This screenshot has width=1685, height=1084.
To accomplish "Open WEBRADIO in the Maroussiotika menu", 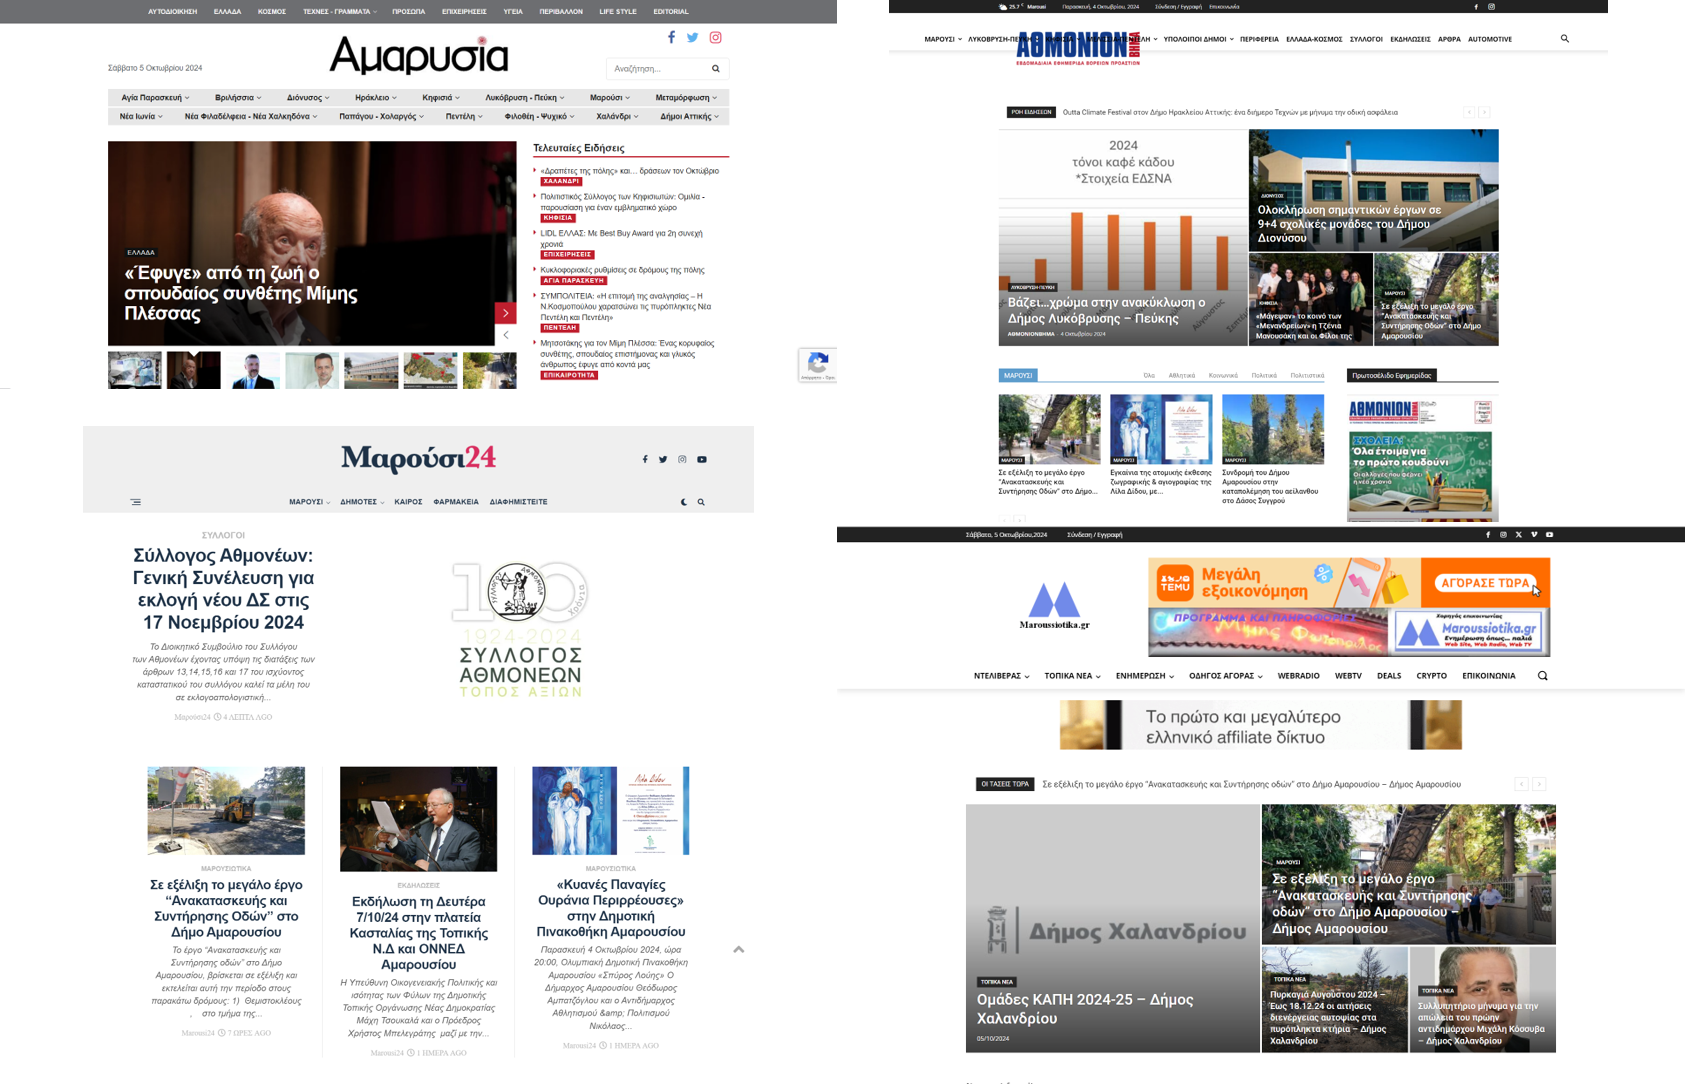I will [x=1298, y=676].
